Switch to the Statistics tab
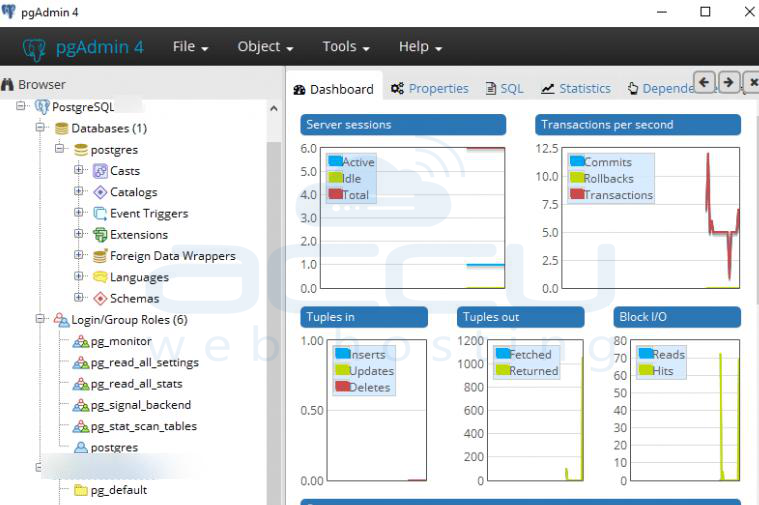 [576, 89]
